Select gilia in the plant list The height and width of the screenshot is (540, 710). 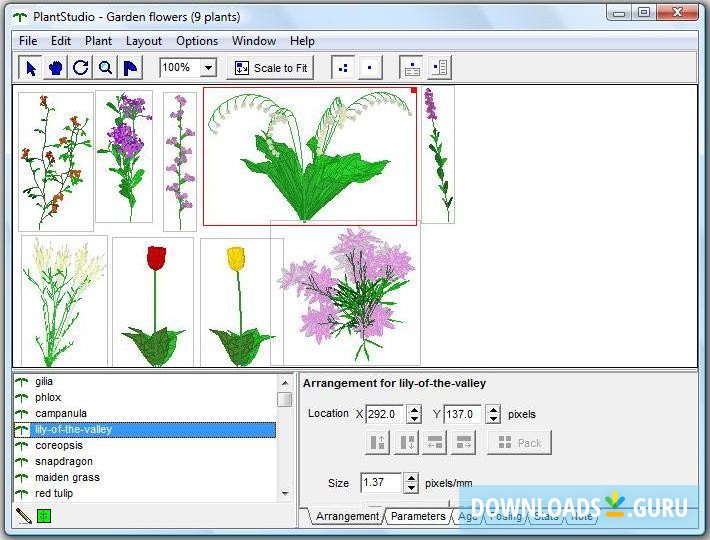145,382
